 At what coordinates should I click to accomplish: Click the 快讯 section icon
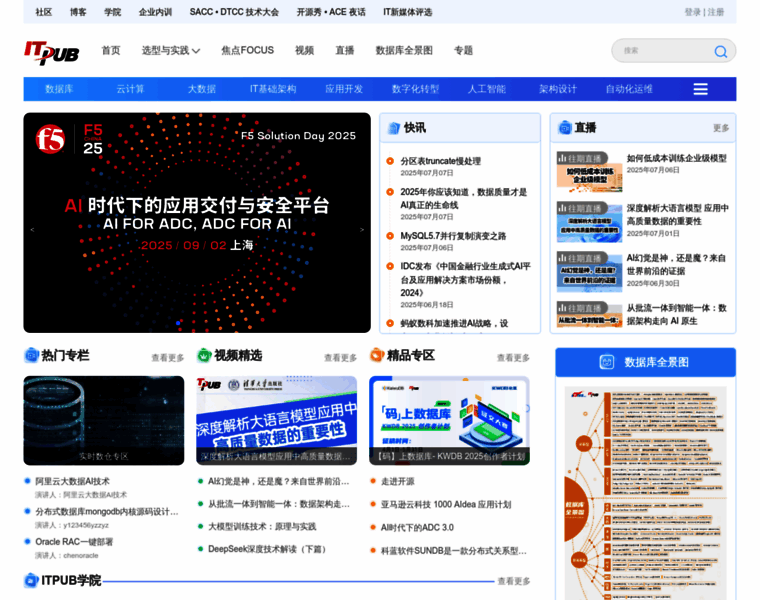pyautogui.click(x=394, y=128)
